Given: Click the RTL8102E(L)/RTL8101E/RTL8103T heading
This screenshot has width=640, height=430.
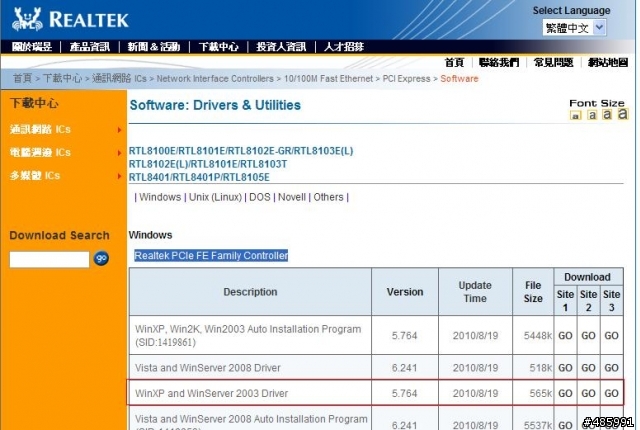Looking at the screenshot, I should coord(208,164).
